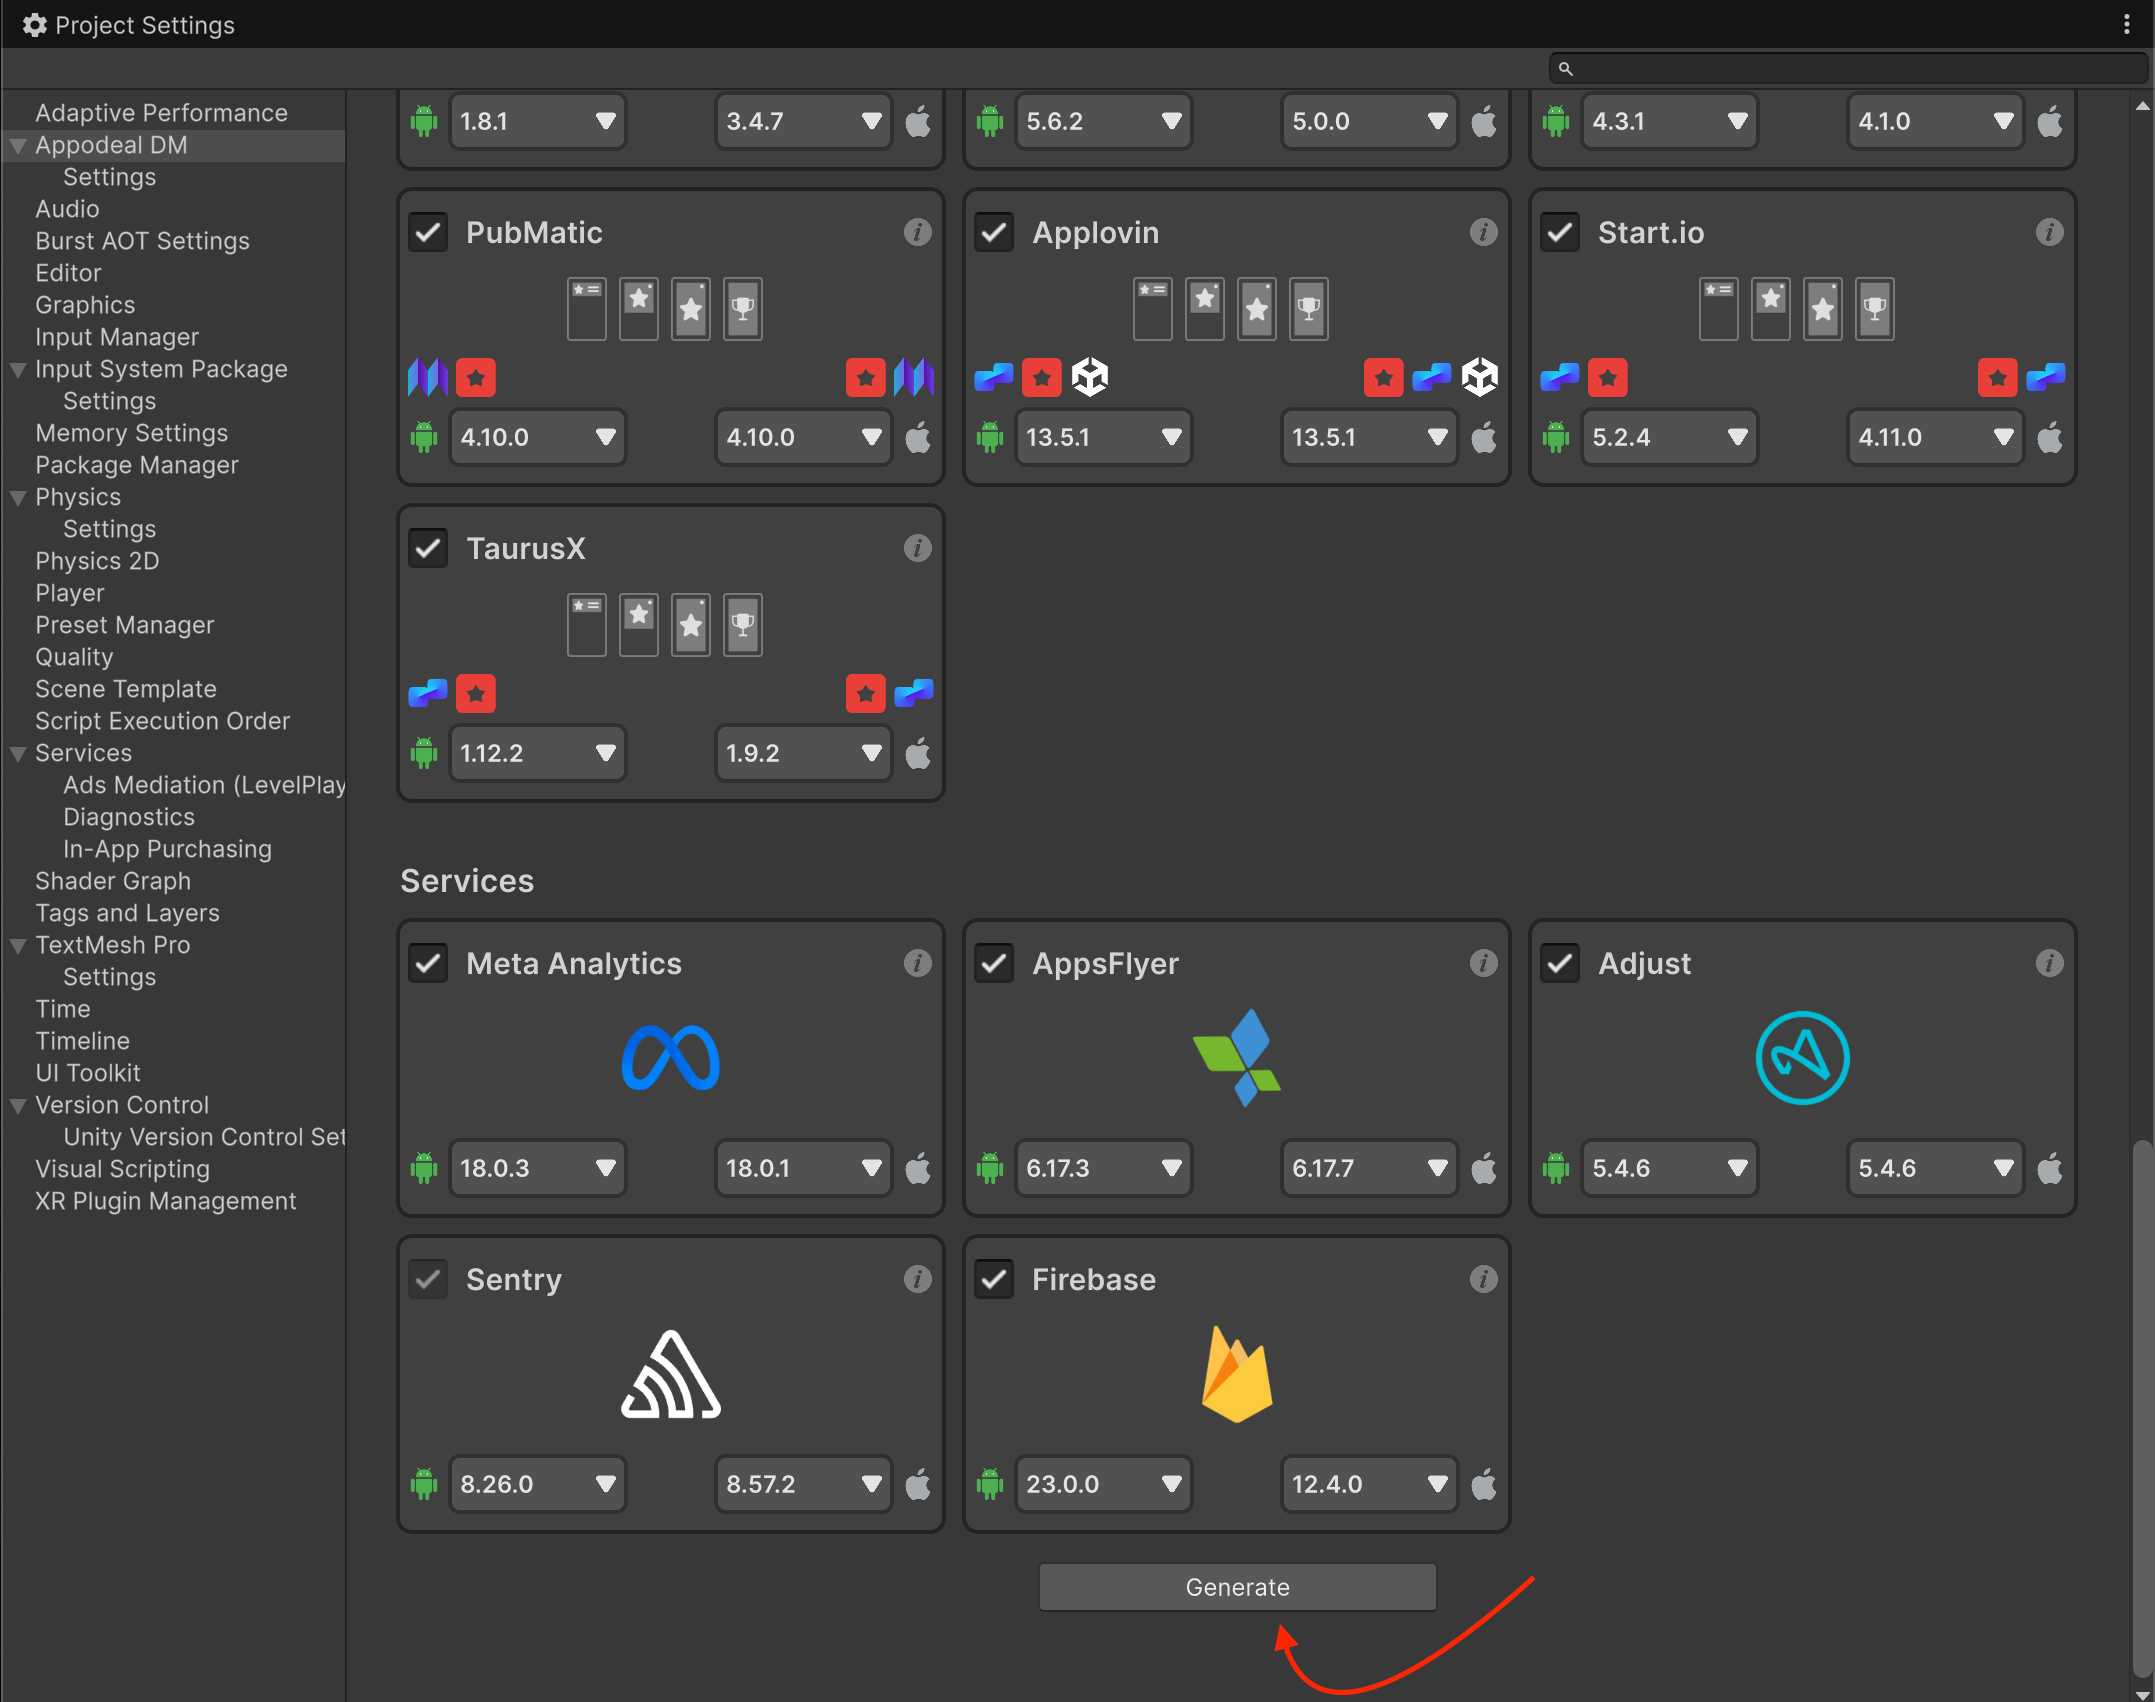Select Player in the settings list

point(70,593)
